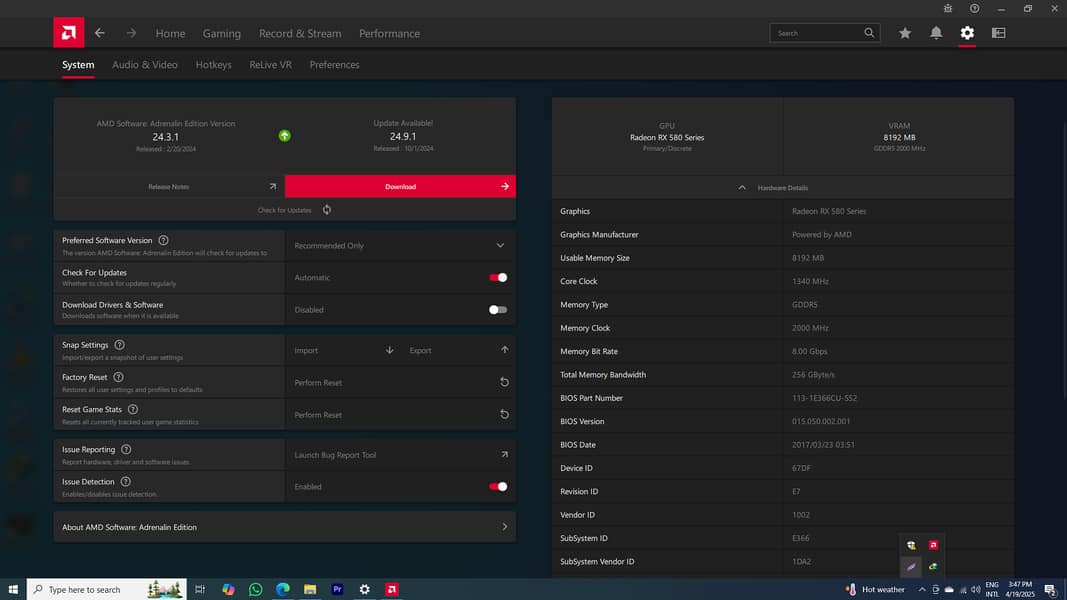Expand About AMD Software: Adrenalin Edition
The image size is (1067, 600).
pos(284,527)
